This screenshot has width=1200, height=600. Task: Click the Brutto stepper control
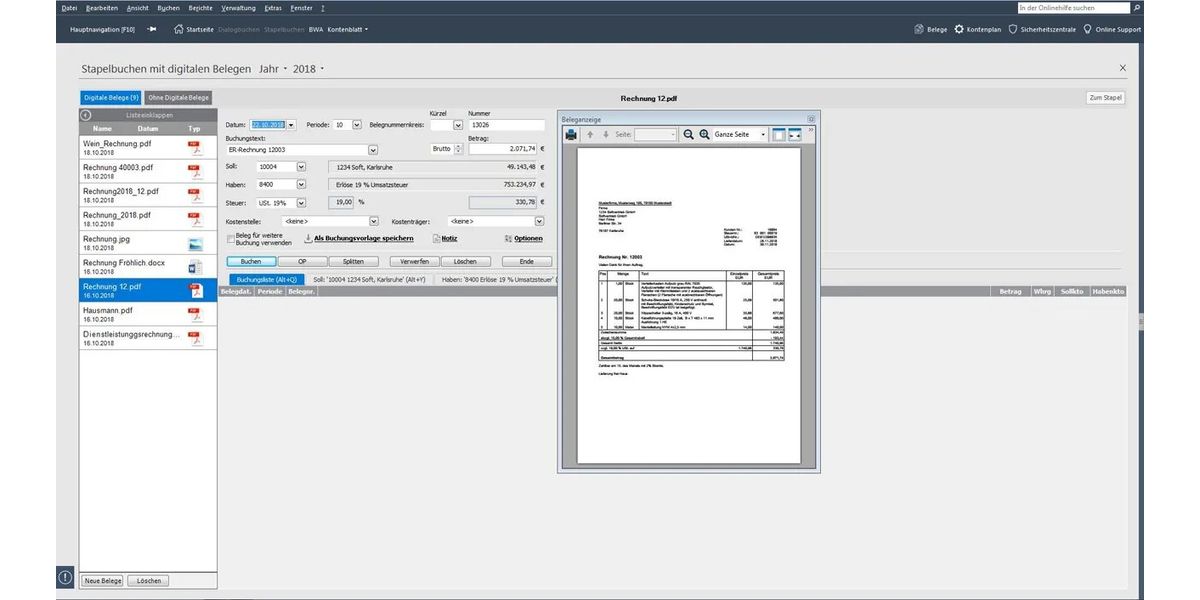pos(460,148)
